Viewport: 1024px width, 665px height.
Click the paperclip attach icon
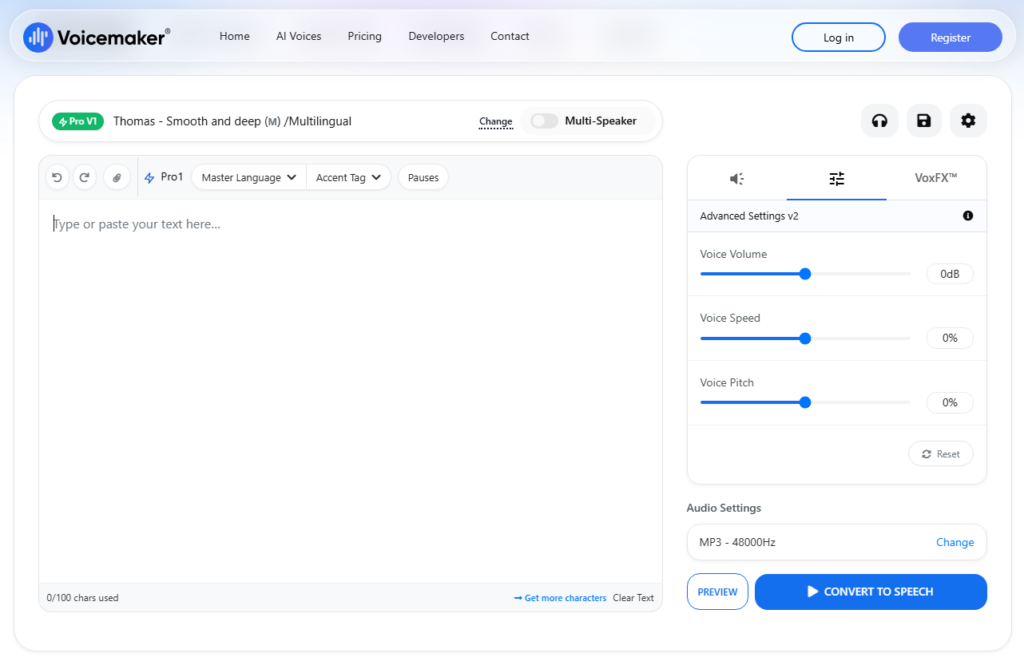coord(117,178)
